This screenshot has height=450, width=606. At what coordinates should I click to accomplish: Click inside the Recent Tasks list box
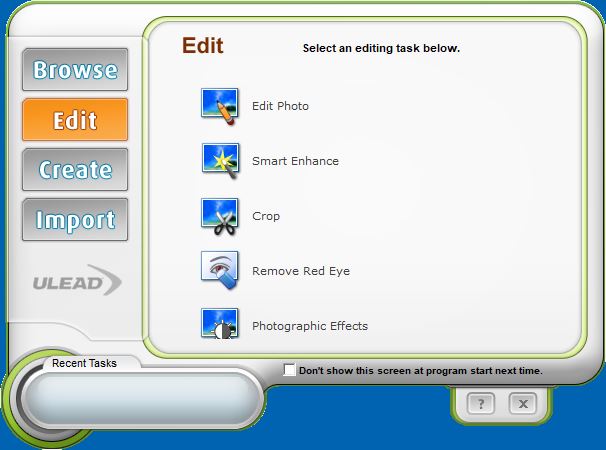click(141, 398)
